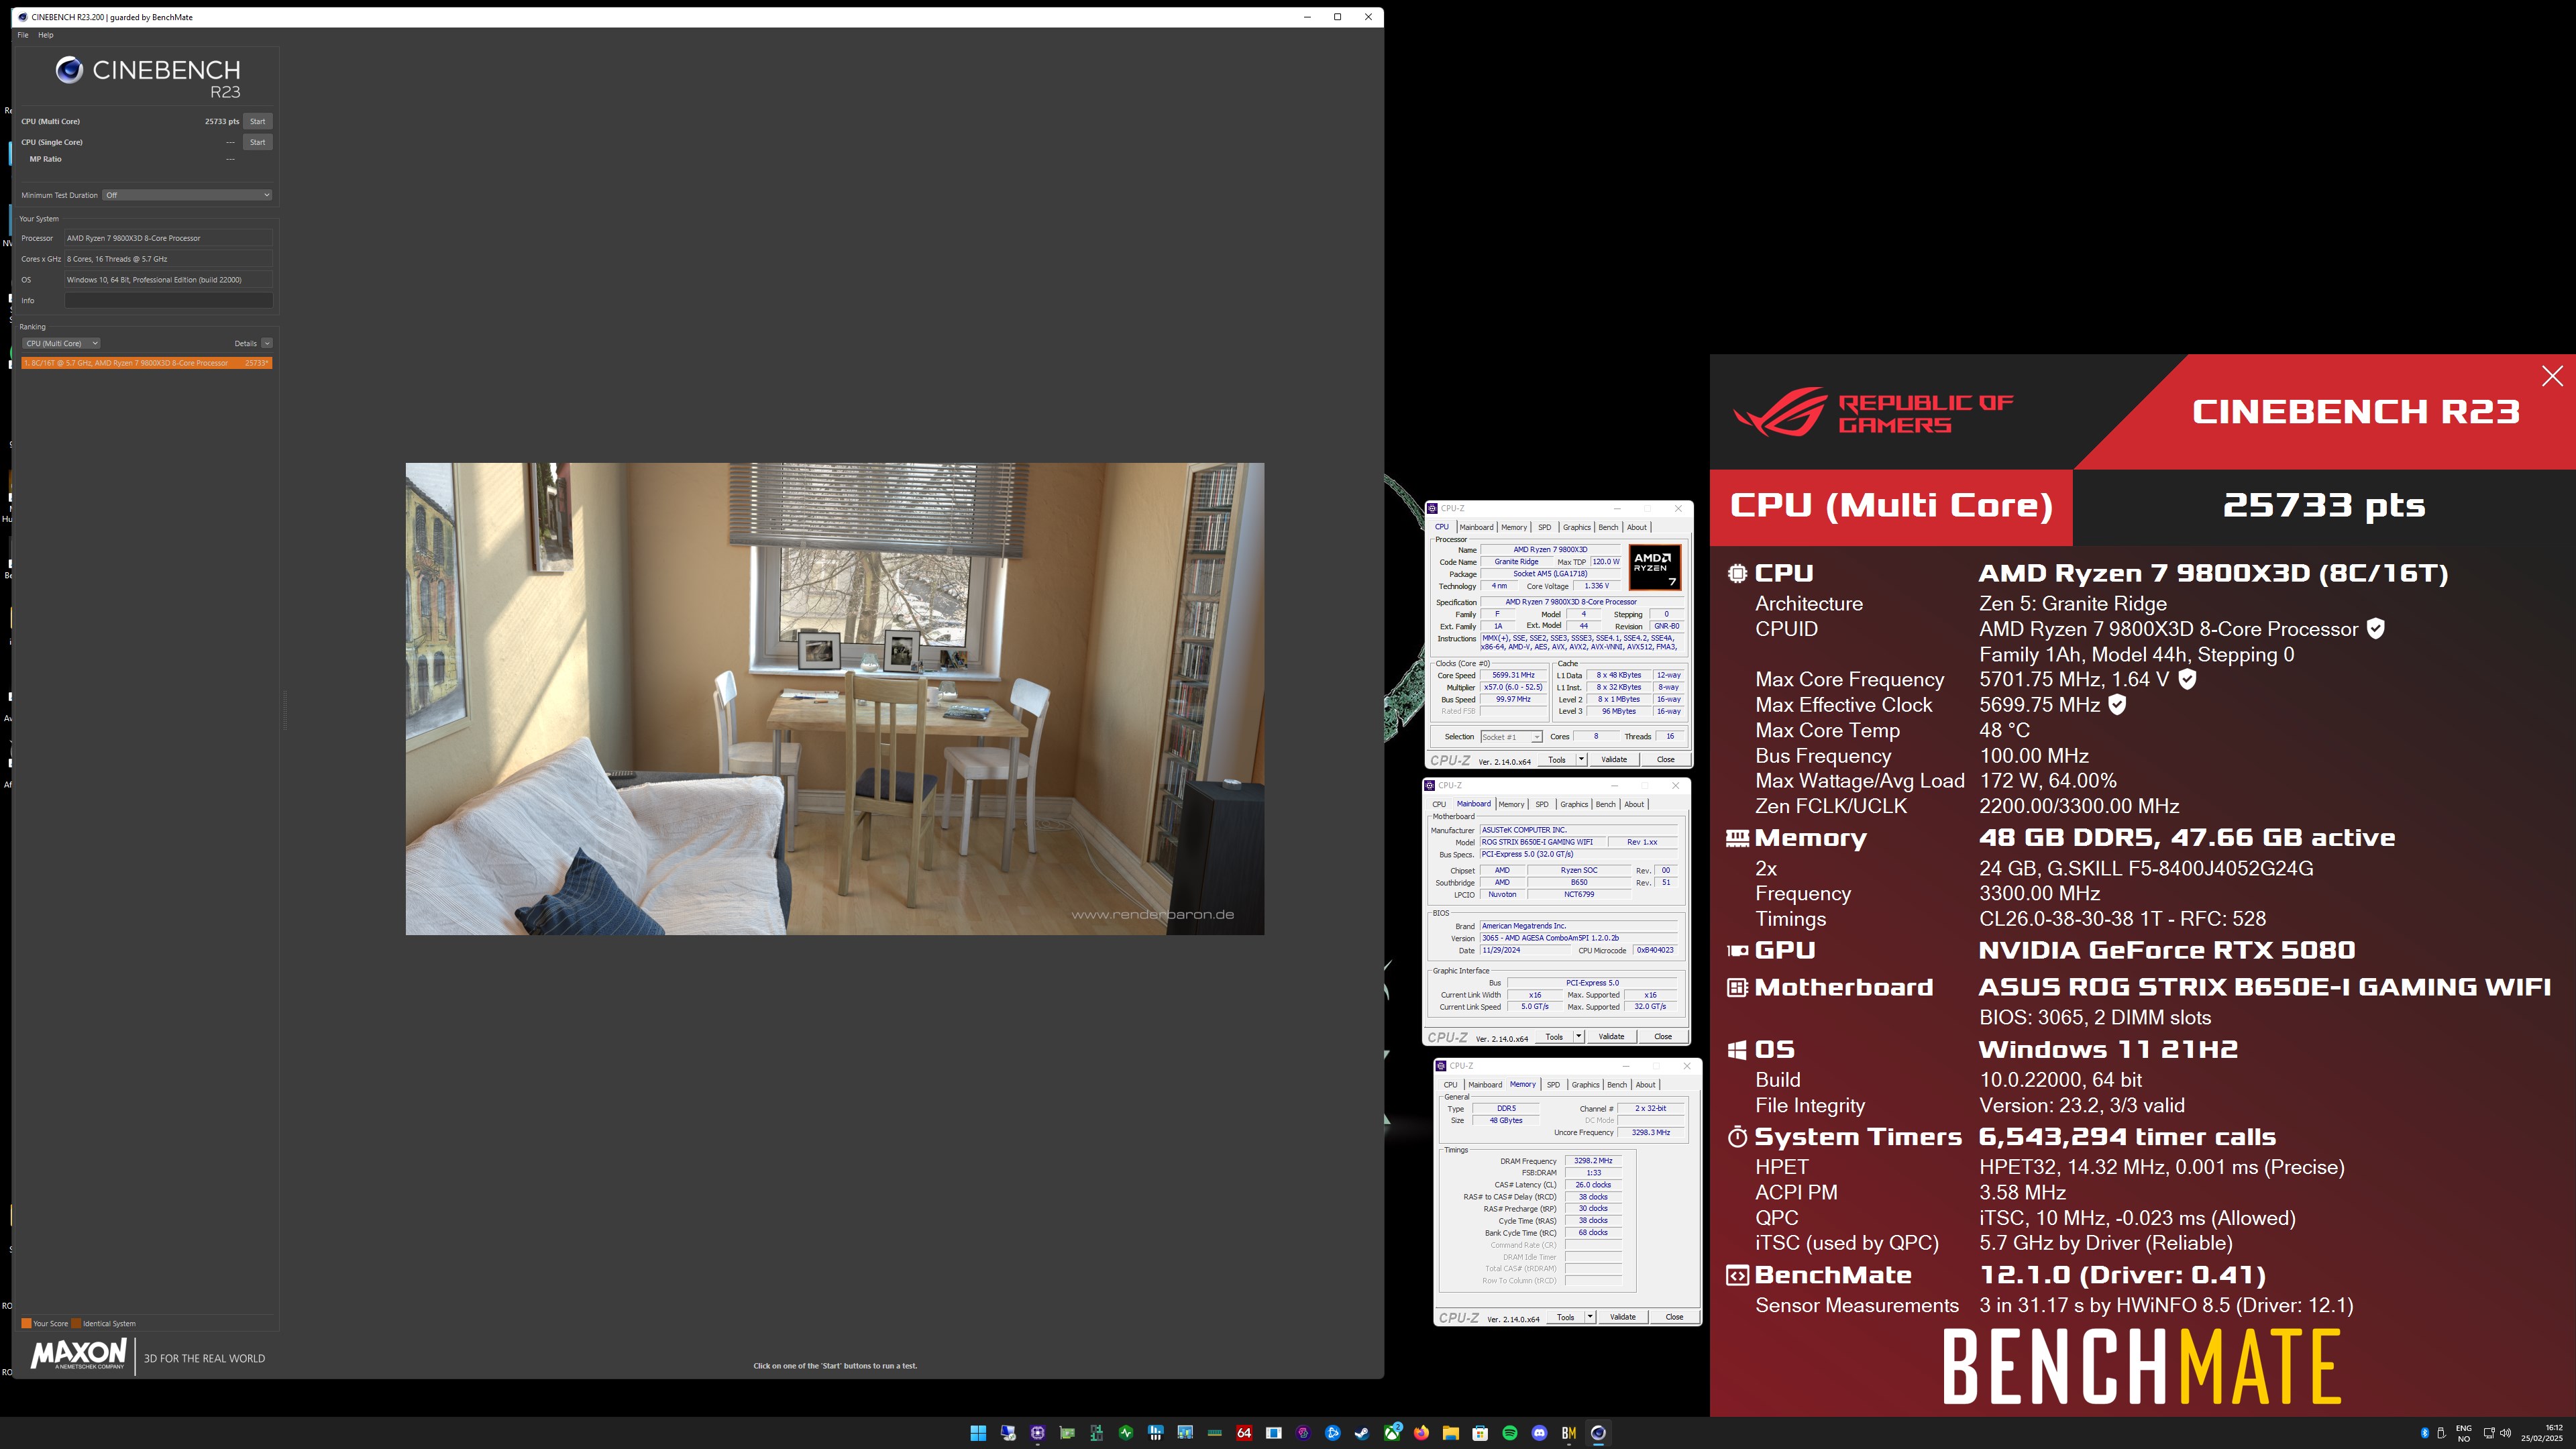The width and height of the screenshot is (2576, 1449).
Task: Switch to Bench tab in top CPU-Z window
Action: (1608, 527)
